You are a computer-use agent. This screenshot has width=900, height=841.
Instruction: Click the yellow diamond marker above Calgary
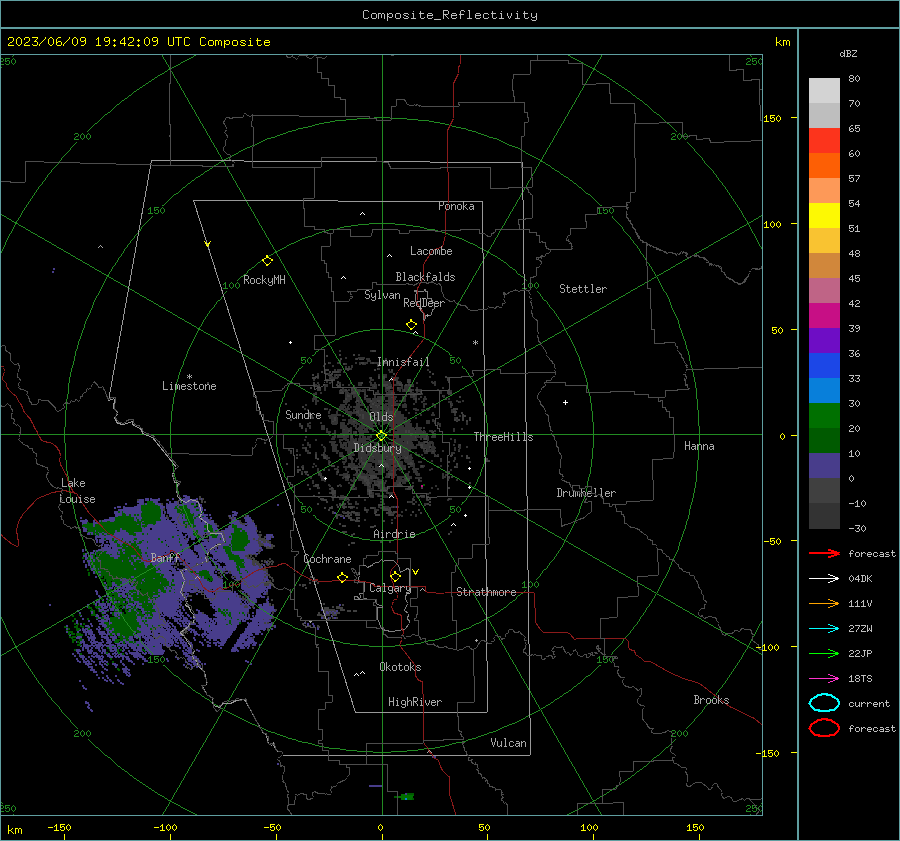(395, 576)
